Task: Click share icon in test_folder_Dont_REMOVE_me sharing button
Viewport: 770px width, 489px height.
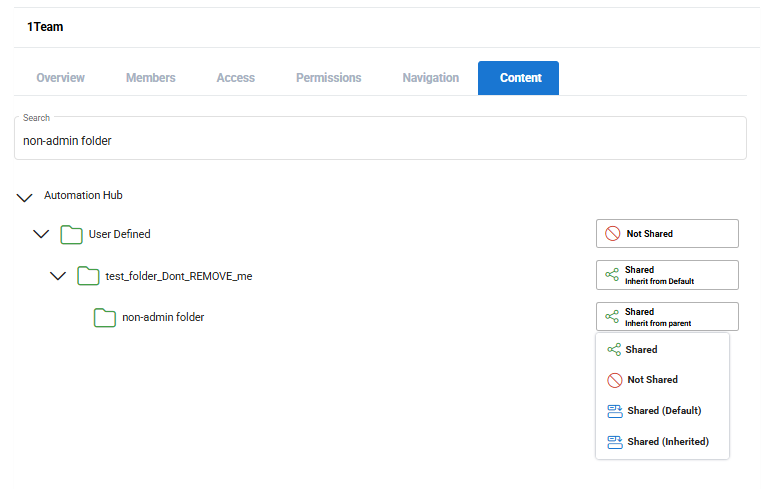Action: point(613,275)
